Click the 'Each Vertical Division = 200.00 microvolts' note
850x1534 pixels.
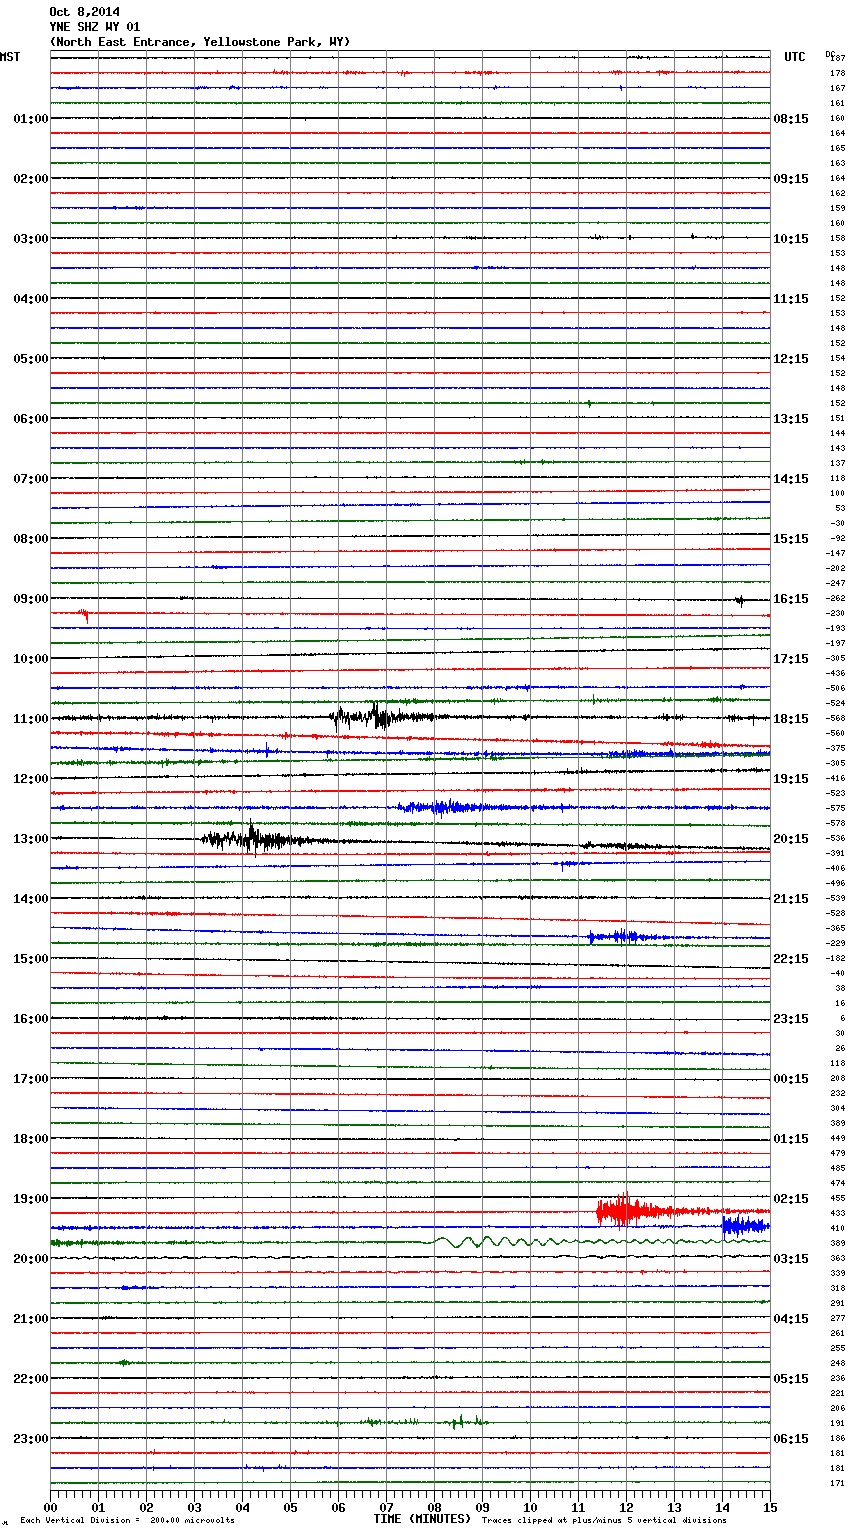pyautogui.click(x=127, y=1520)
